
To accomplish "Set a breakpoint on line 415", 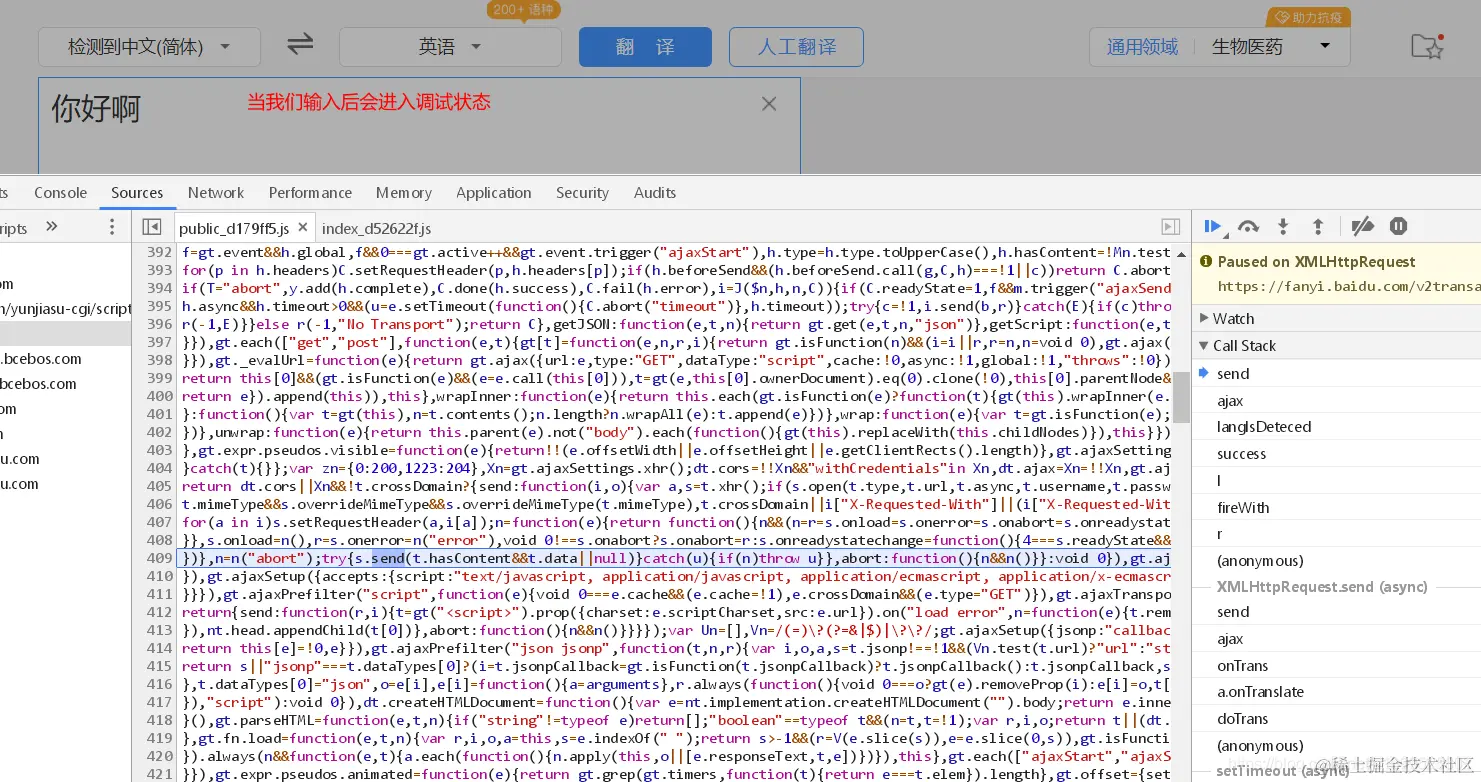I will click(158, 666).
